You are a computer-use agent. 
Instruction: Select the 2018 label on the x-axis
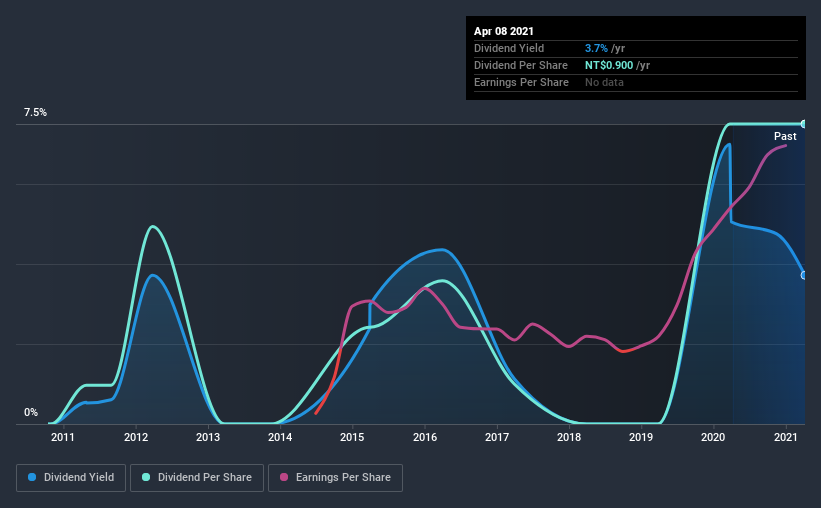(x=569, y=437)
